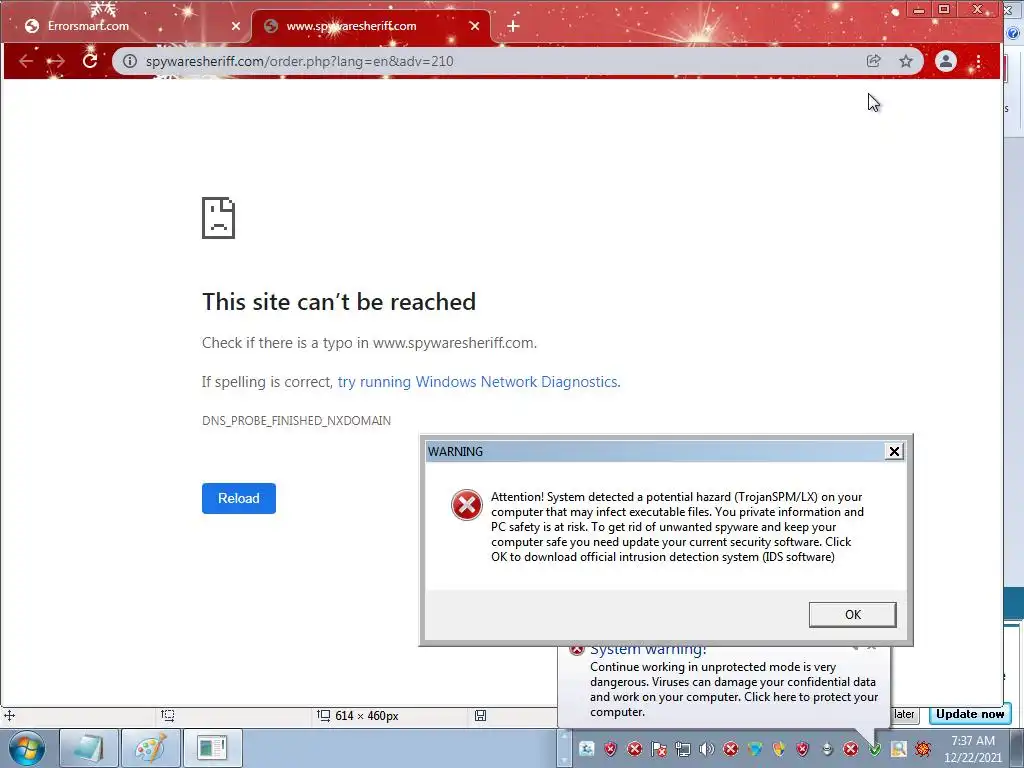Open the Windows Start menu

coord(27,748)
